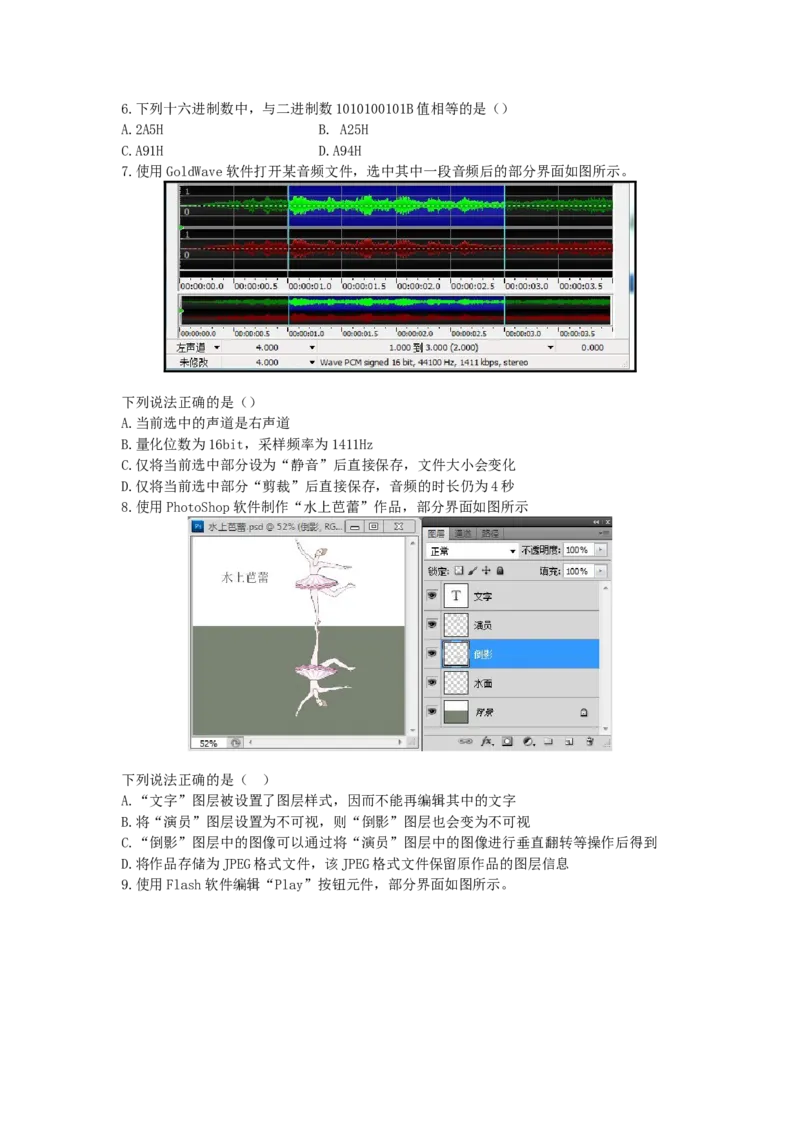800x1132 pixels.
Task: Click the lock position move icon
Action: (x=486, y=571)
